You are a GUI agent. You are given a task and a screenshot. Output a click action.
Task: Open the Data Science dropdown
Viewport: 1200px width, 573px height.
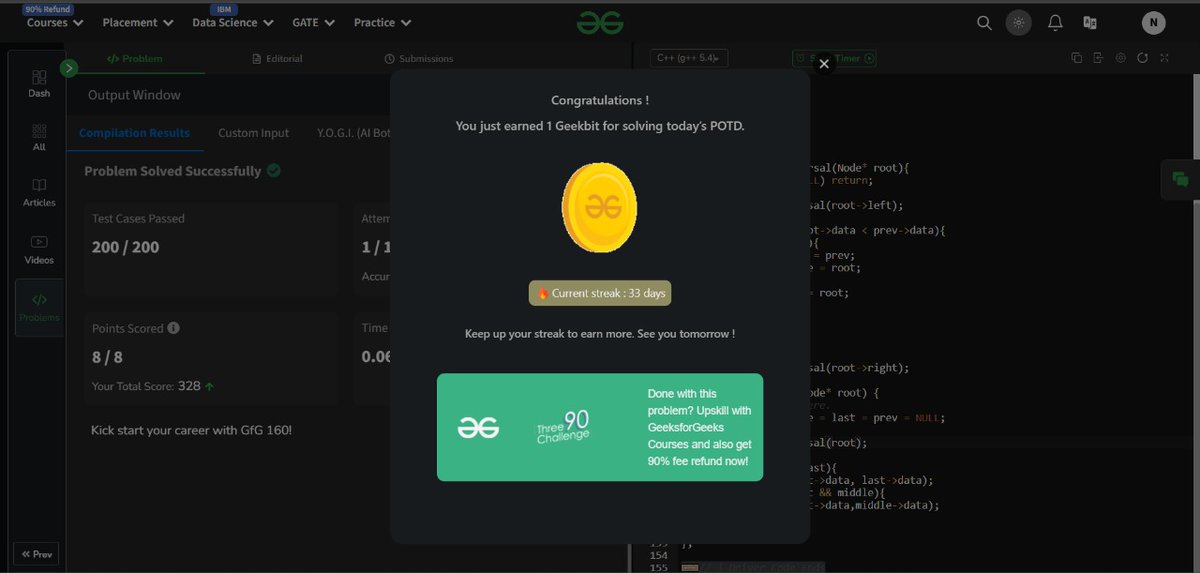pos(233,22)
